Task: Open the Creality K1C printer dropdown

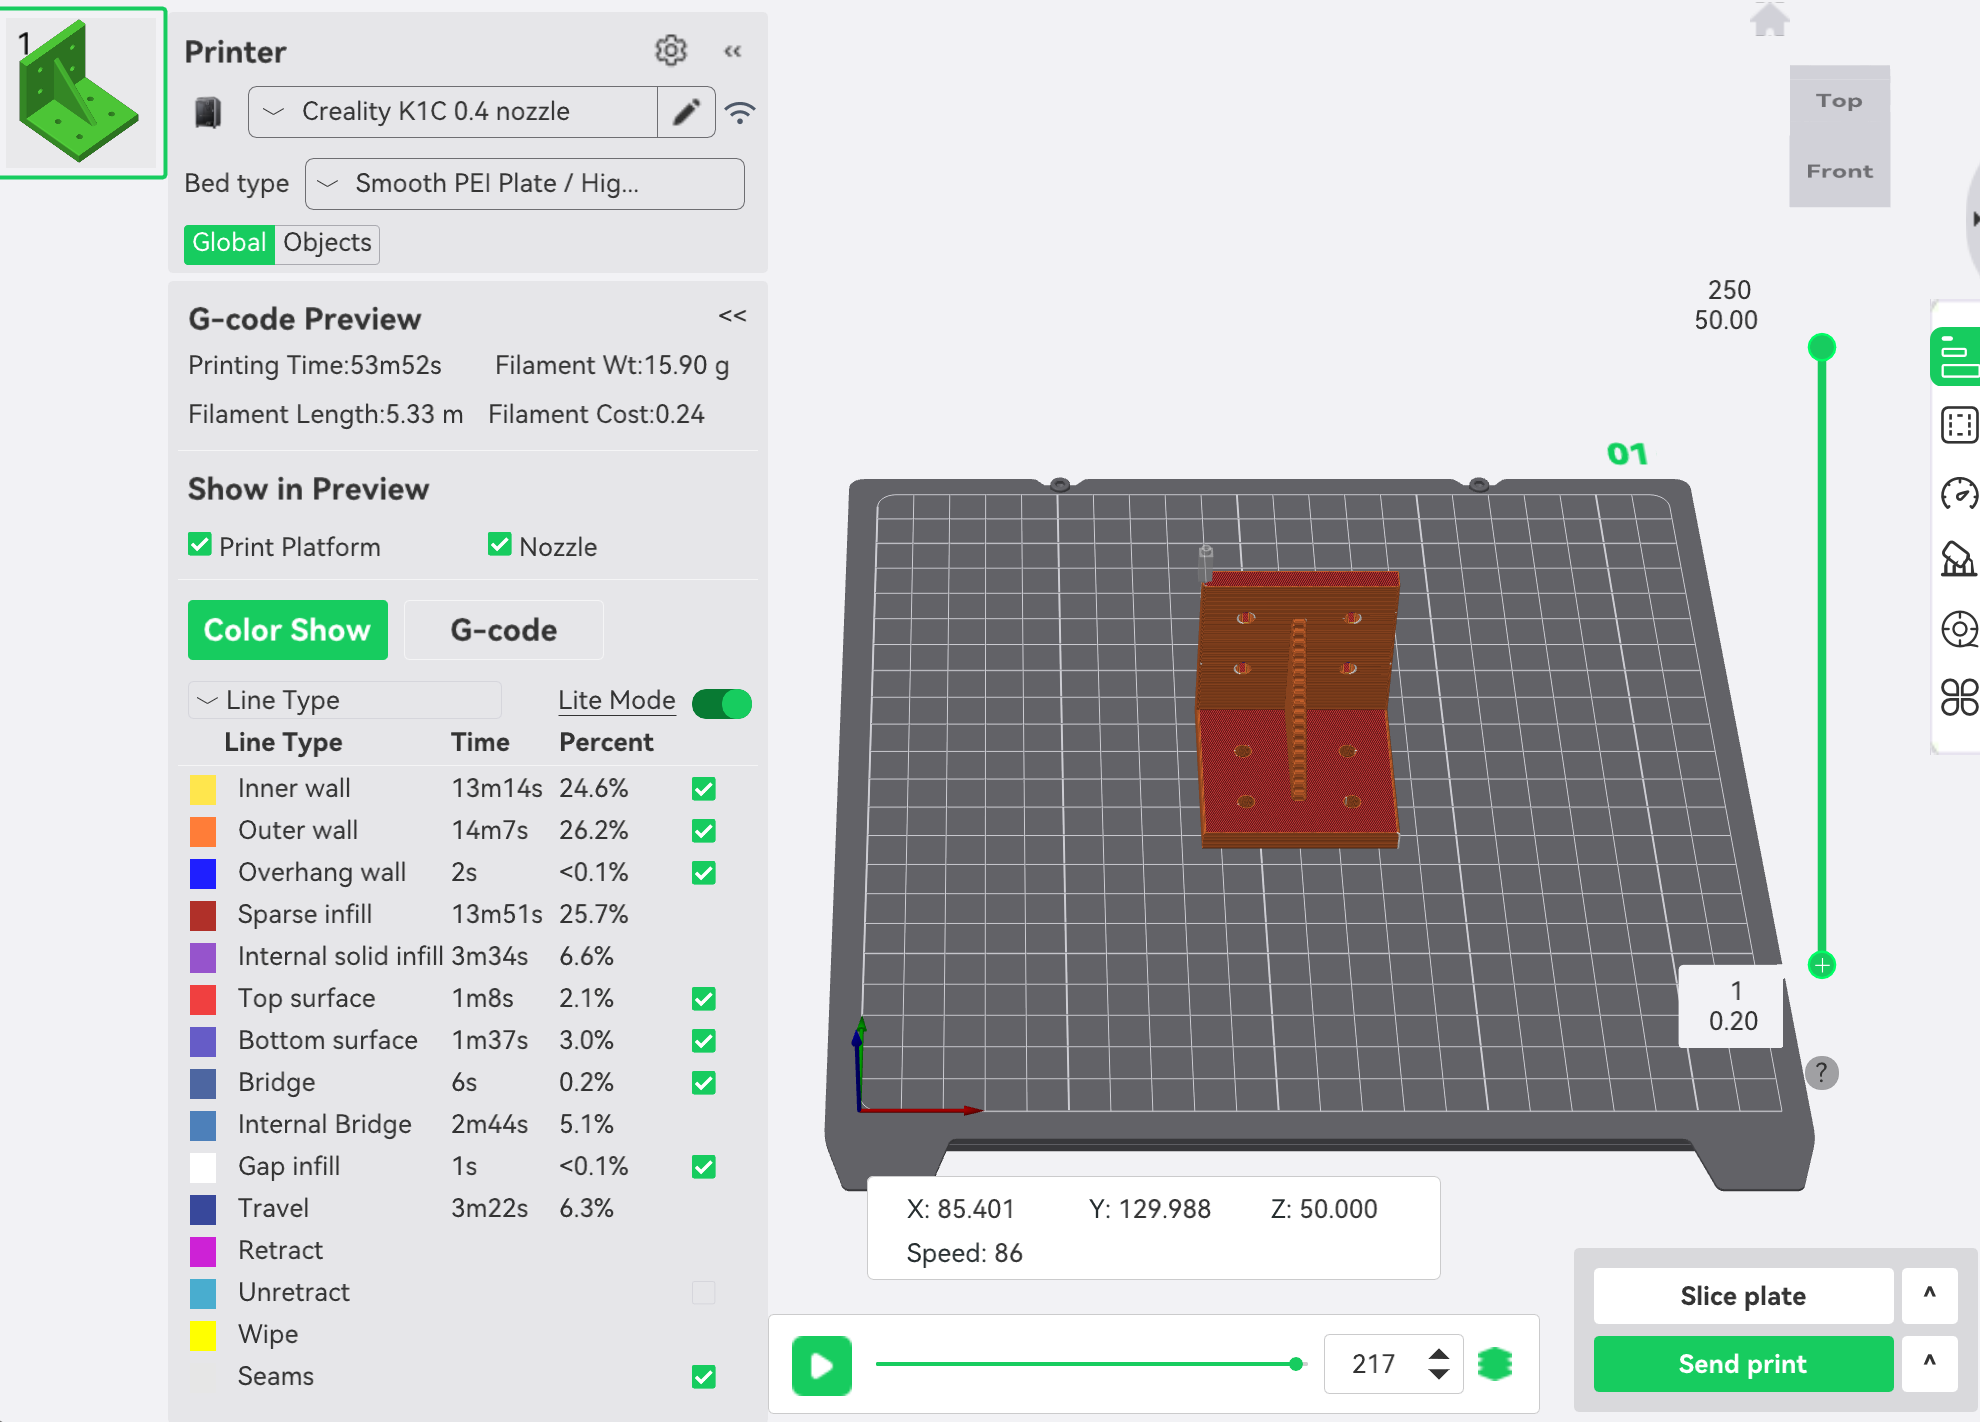Action: [x=452, y=112]
